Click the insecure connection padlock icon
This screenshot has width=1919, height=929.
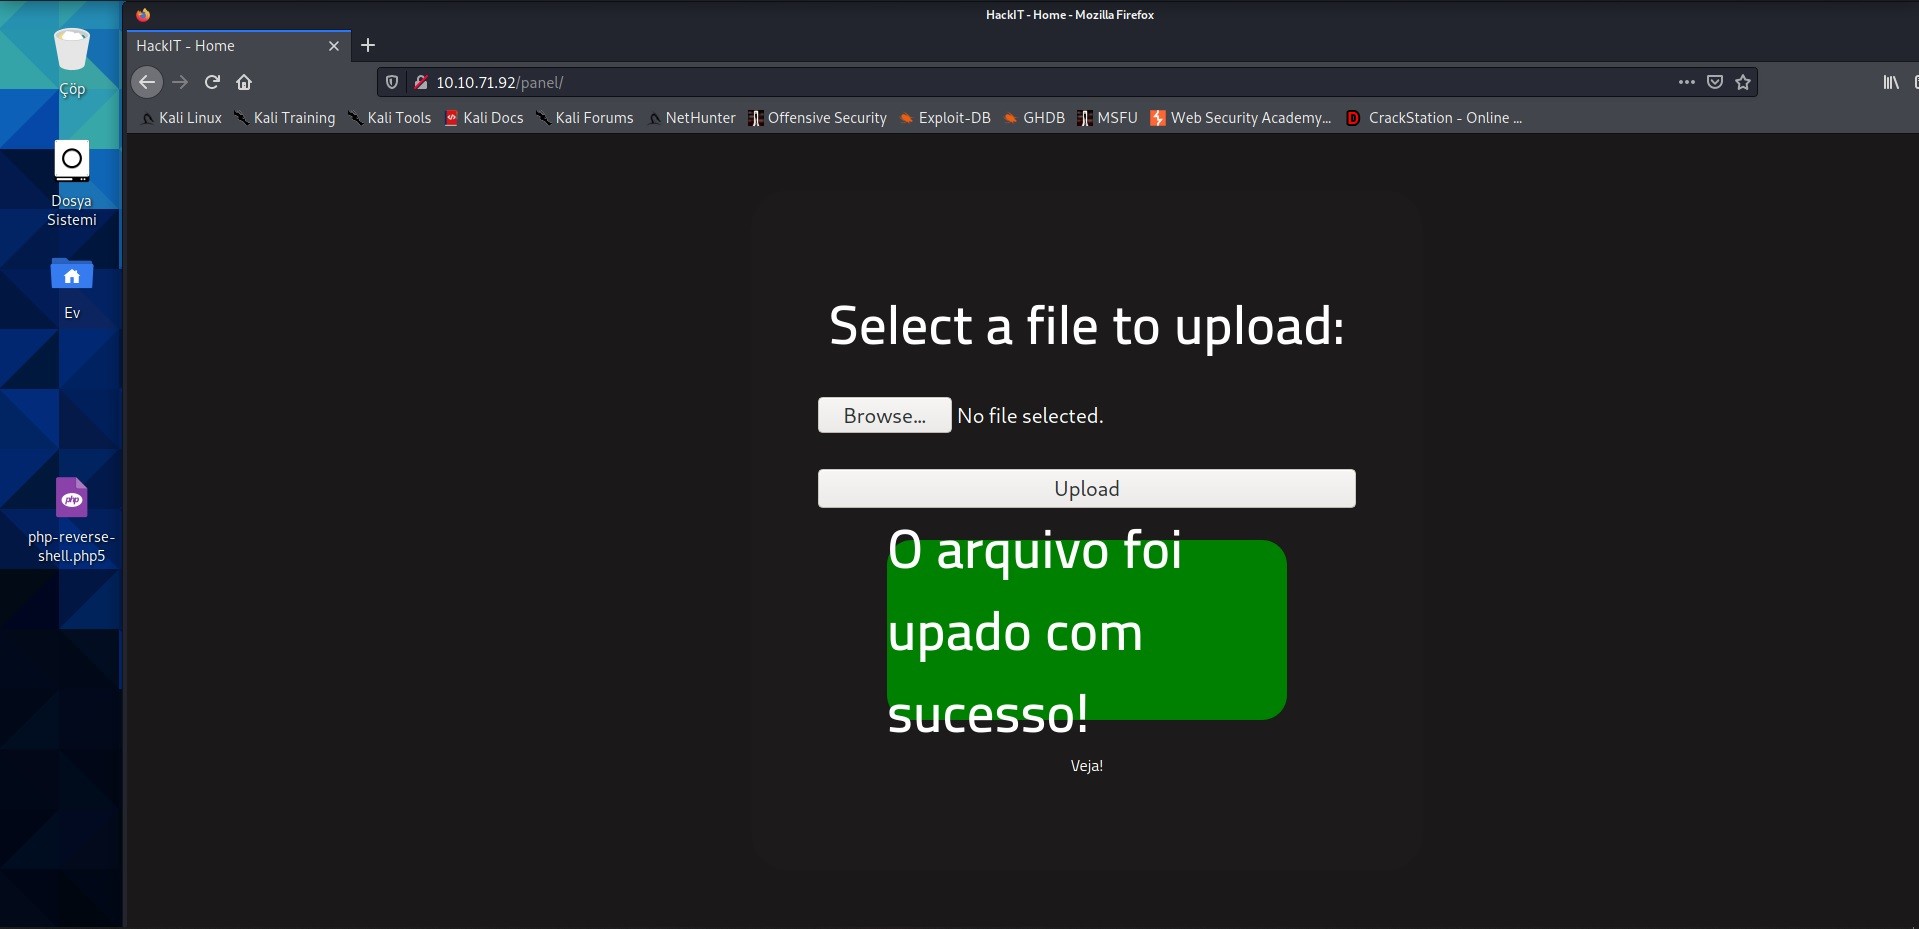pos(421,82)
